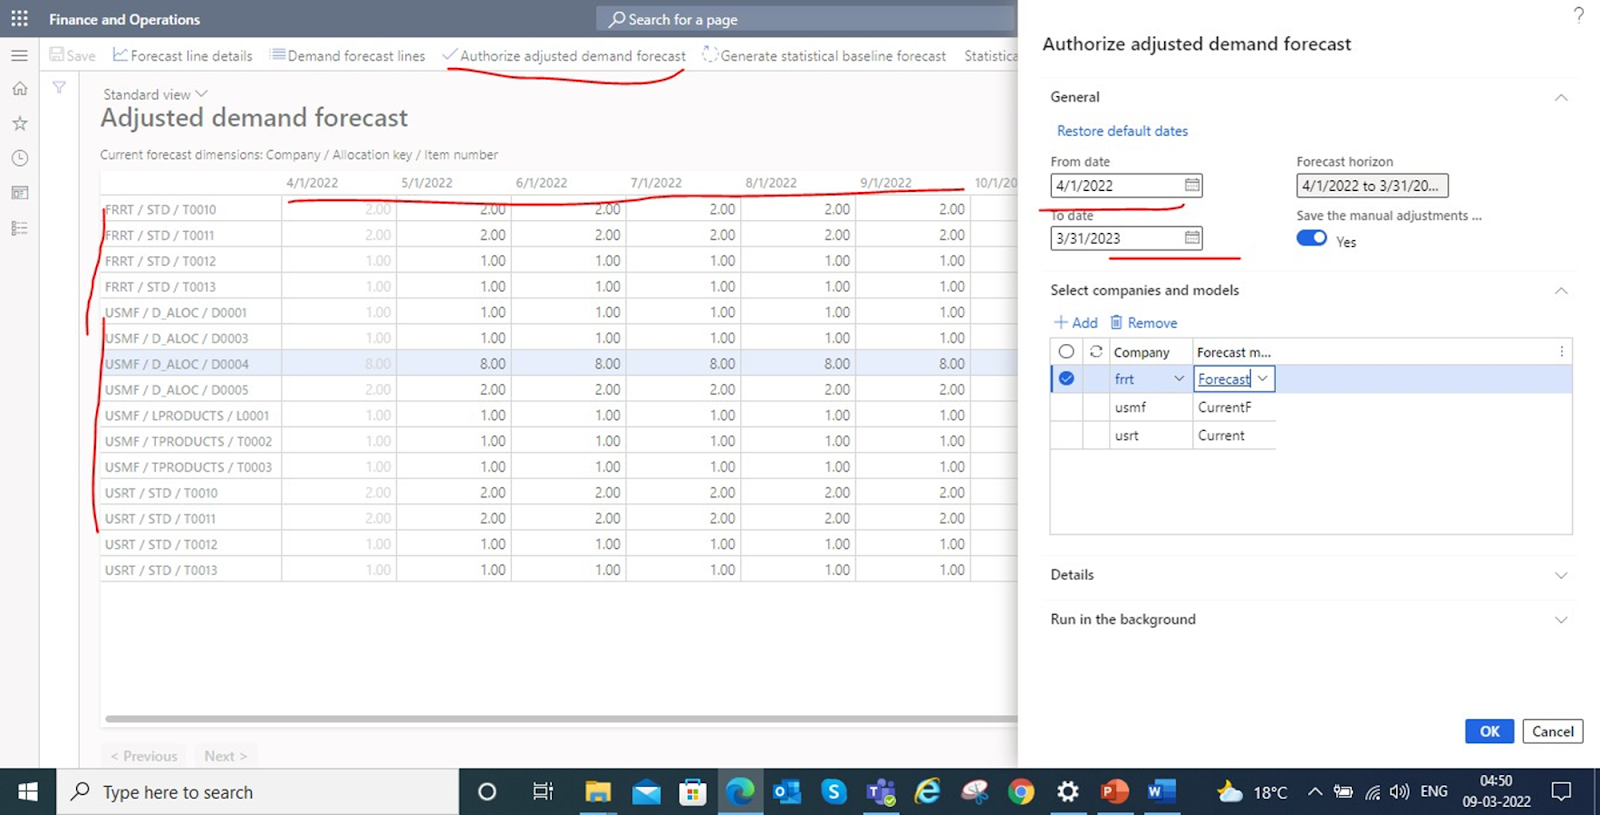Click the horizontal scrollbar of forecast grid
The width and height of the screenshot is (1600, 815).
560,718
